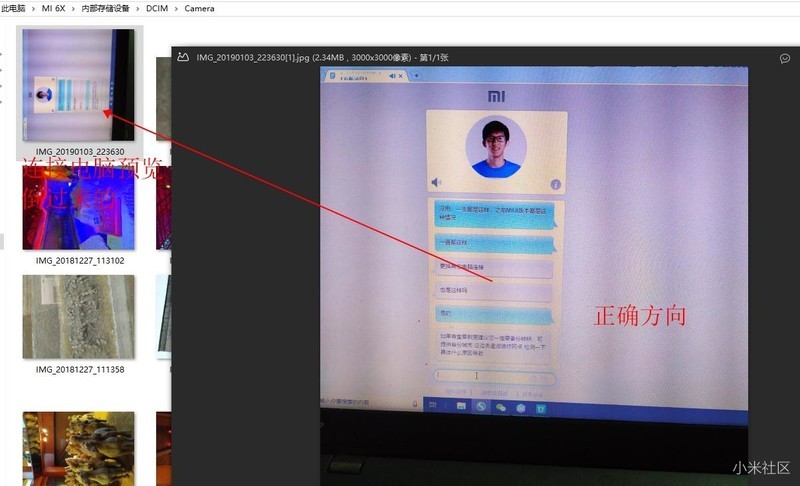Select the IMG_20181227_111358 thumbnail
Image resolution: width=800 pixels, height=486 pixels.
click(79, 317)
